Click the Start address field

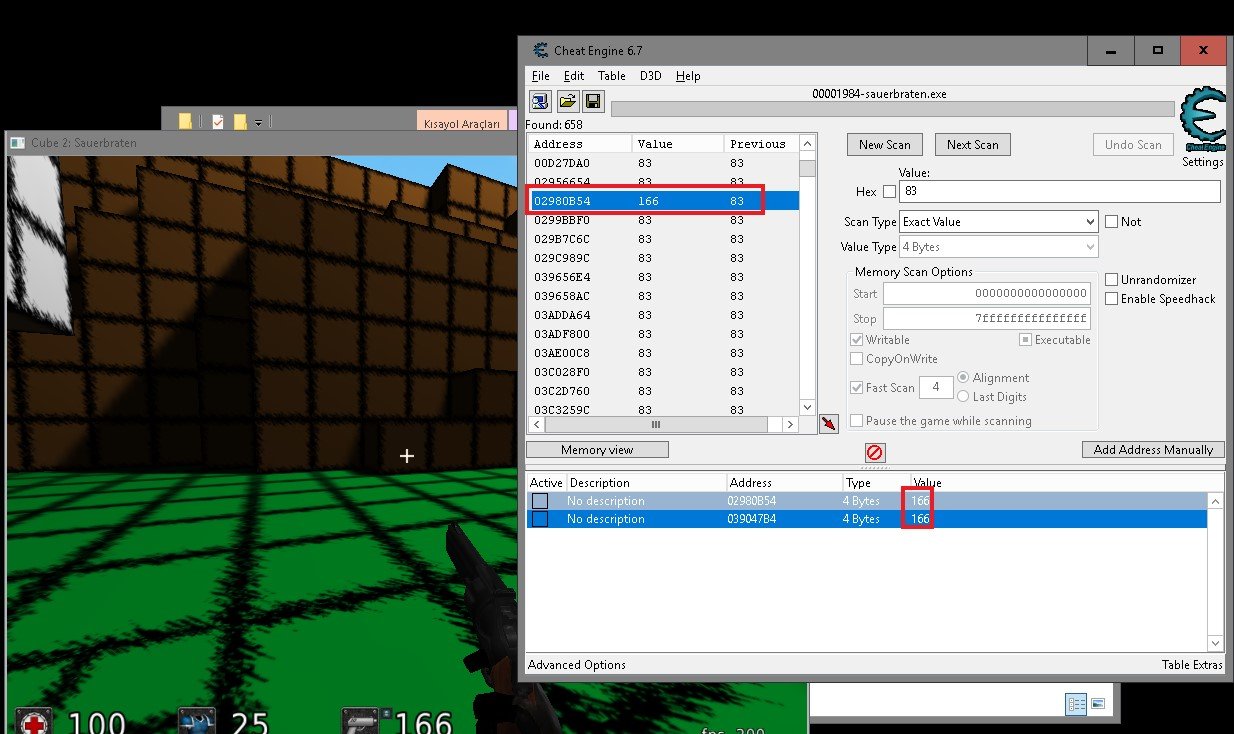click(986, 294)
